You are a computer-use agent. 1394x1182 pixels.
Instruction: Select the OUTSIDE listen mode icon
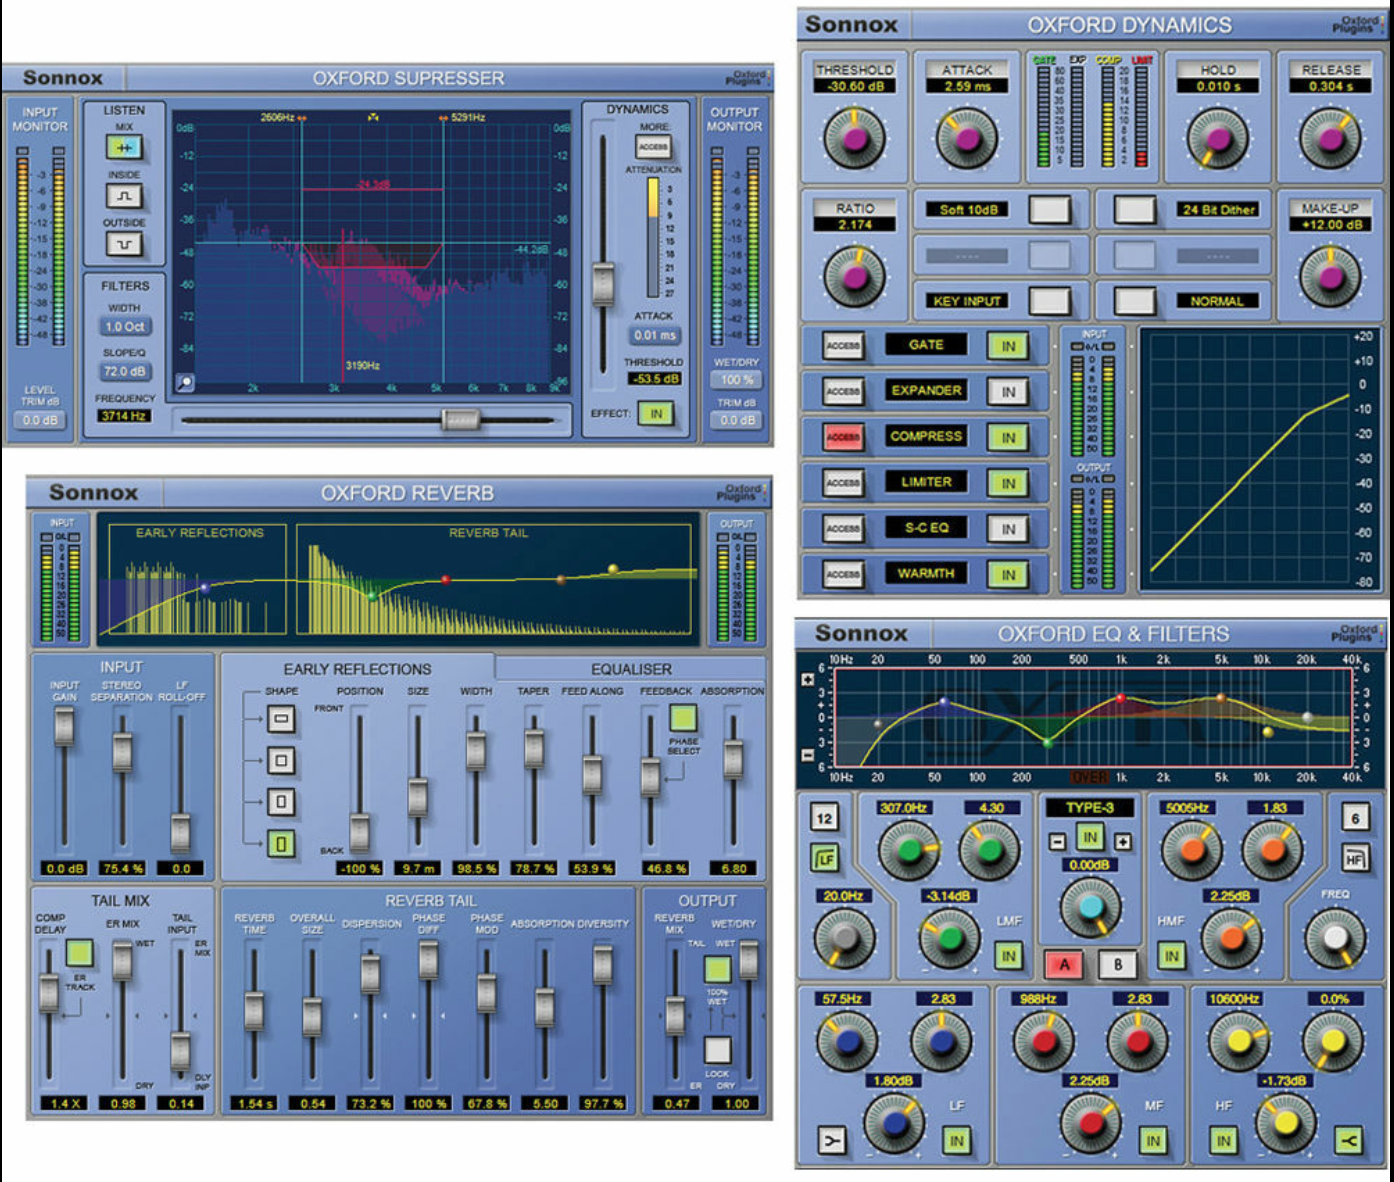124,243
